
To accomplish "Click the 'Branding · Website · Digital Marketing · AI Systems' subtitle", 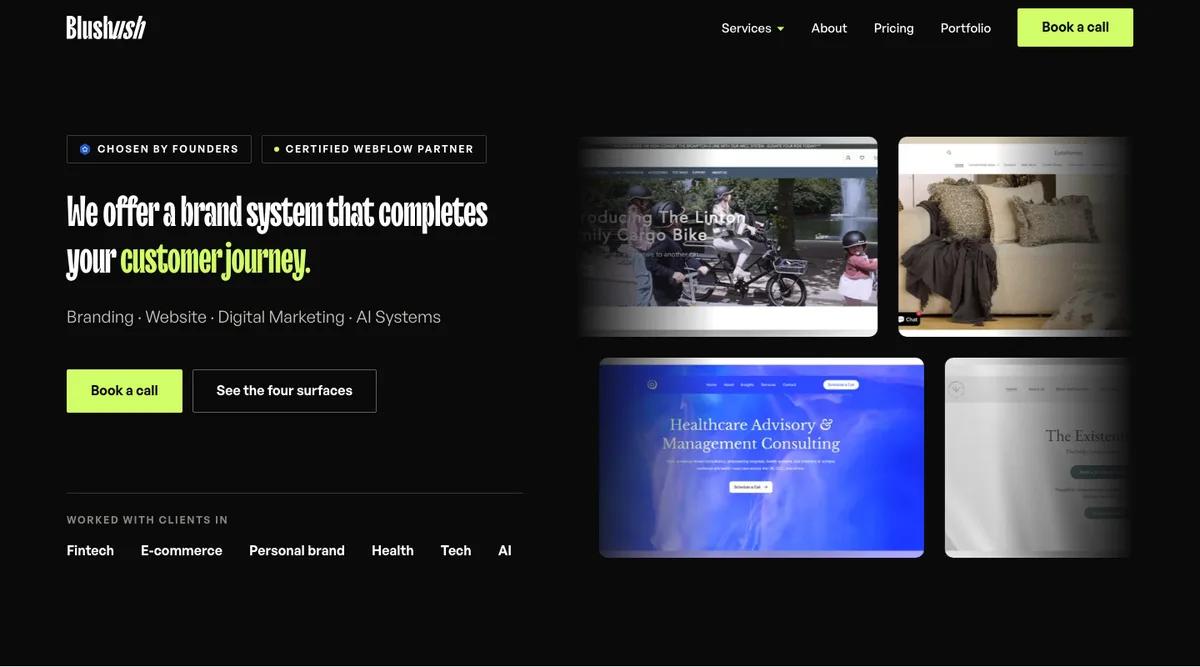I will pyautogui.click(x=253, y=317).
